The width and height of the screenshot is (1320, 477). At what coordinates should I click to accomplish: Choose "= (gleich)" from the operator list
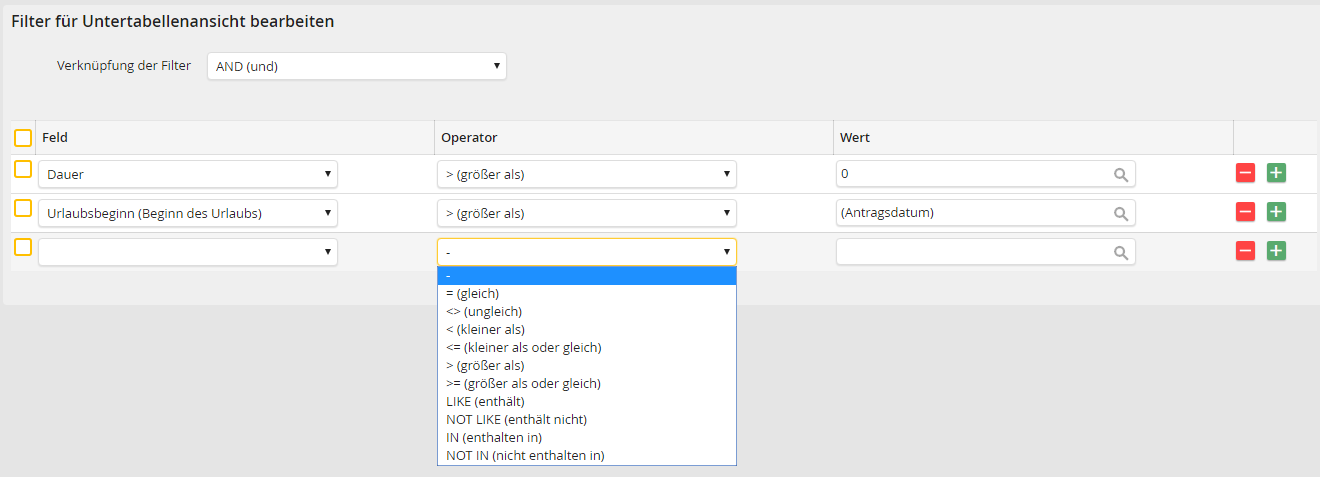(473, 293)
